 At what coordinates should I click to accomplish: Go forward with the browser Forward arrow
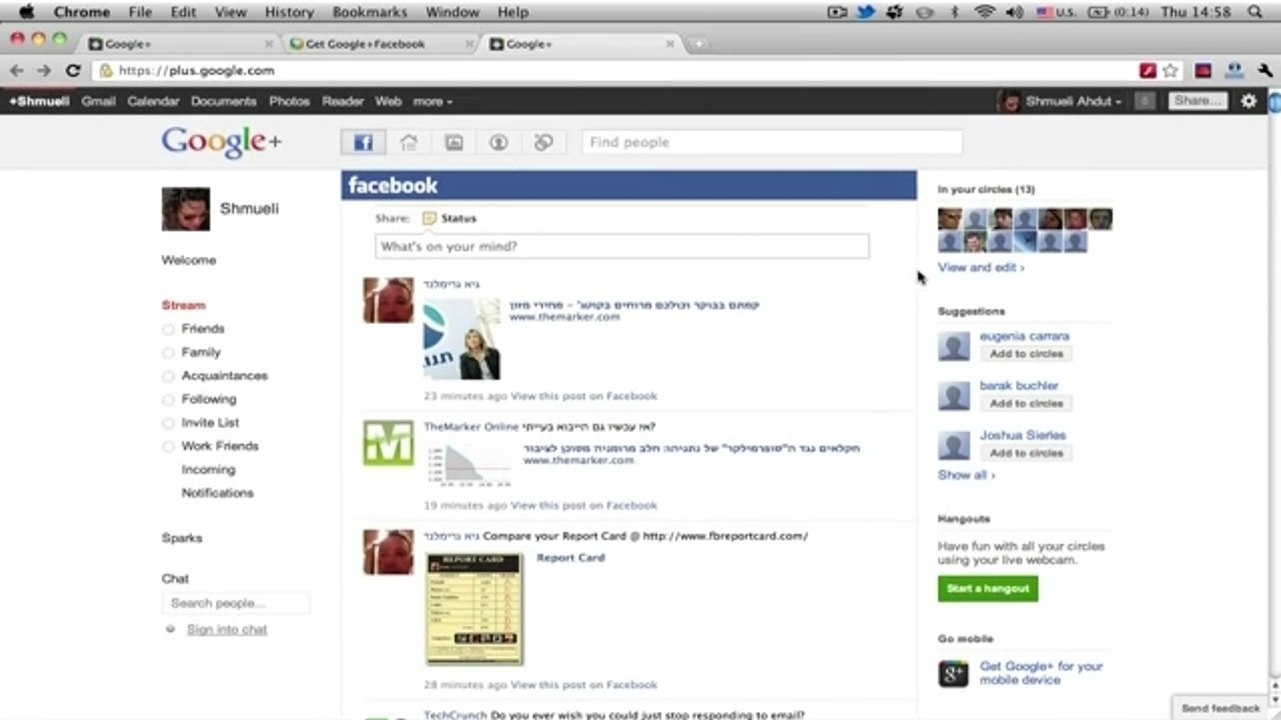tap(44, 71)
